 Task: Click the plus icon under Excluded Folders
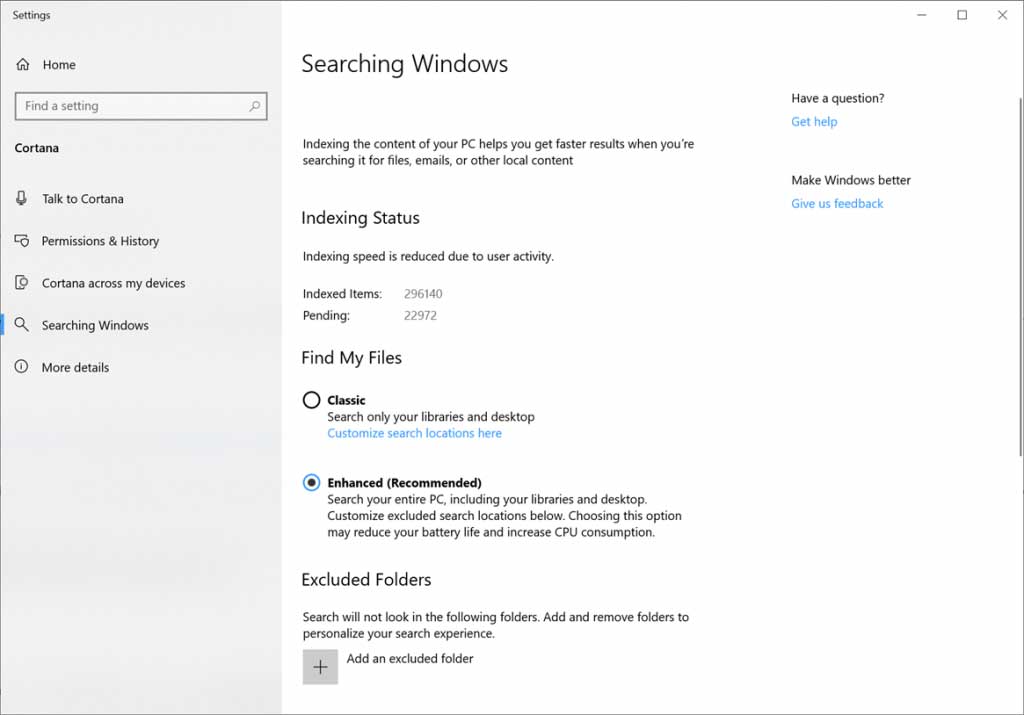tap(320, 666)
